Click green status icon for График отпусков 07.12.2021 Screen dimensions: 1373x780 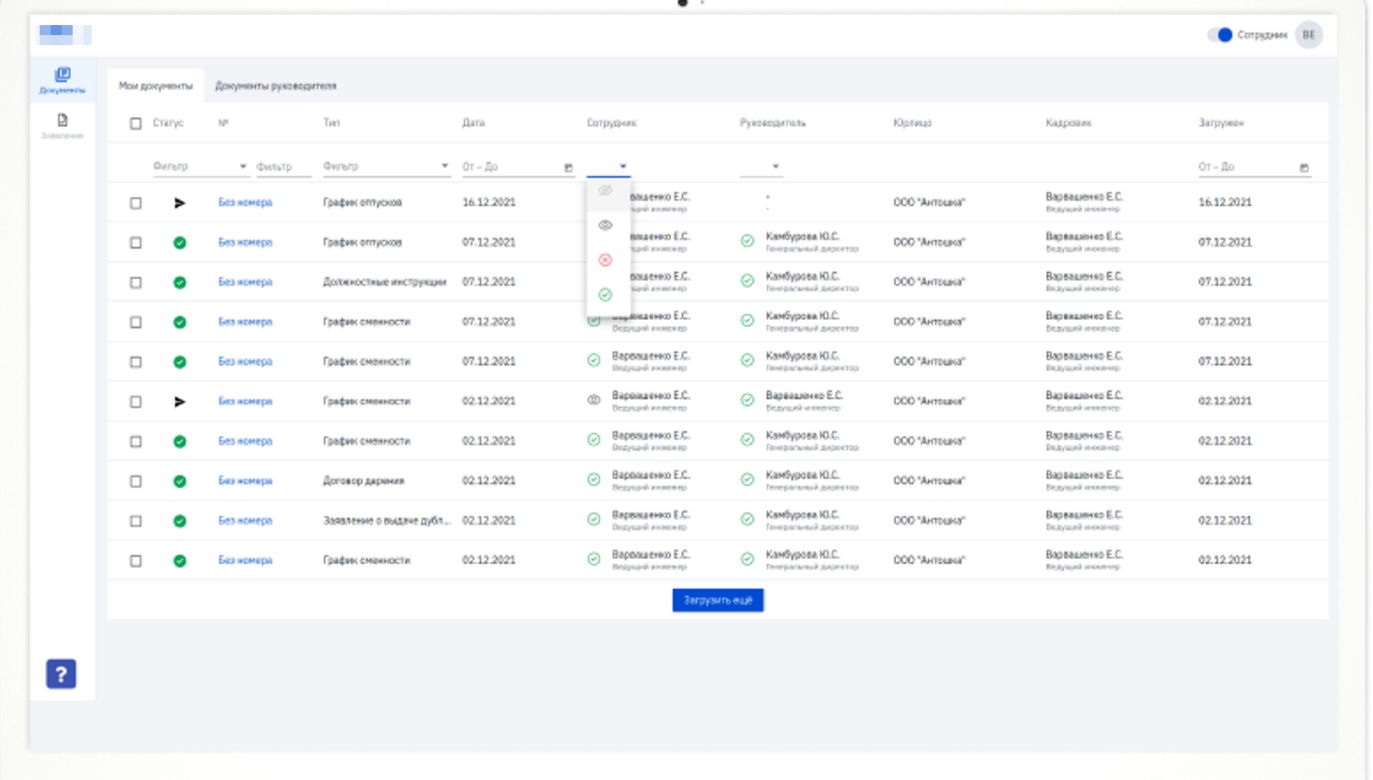point(180,243)
